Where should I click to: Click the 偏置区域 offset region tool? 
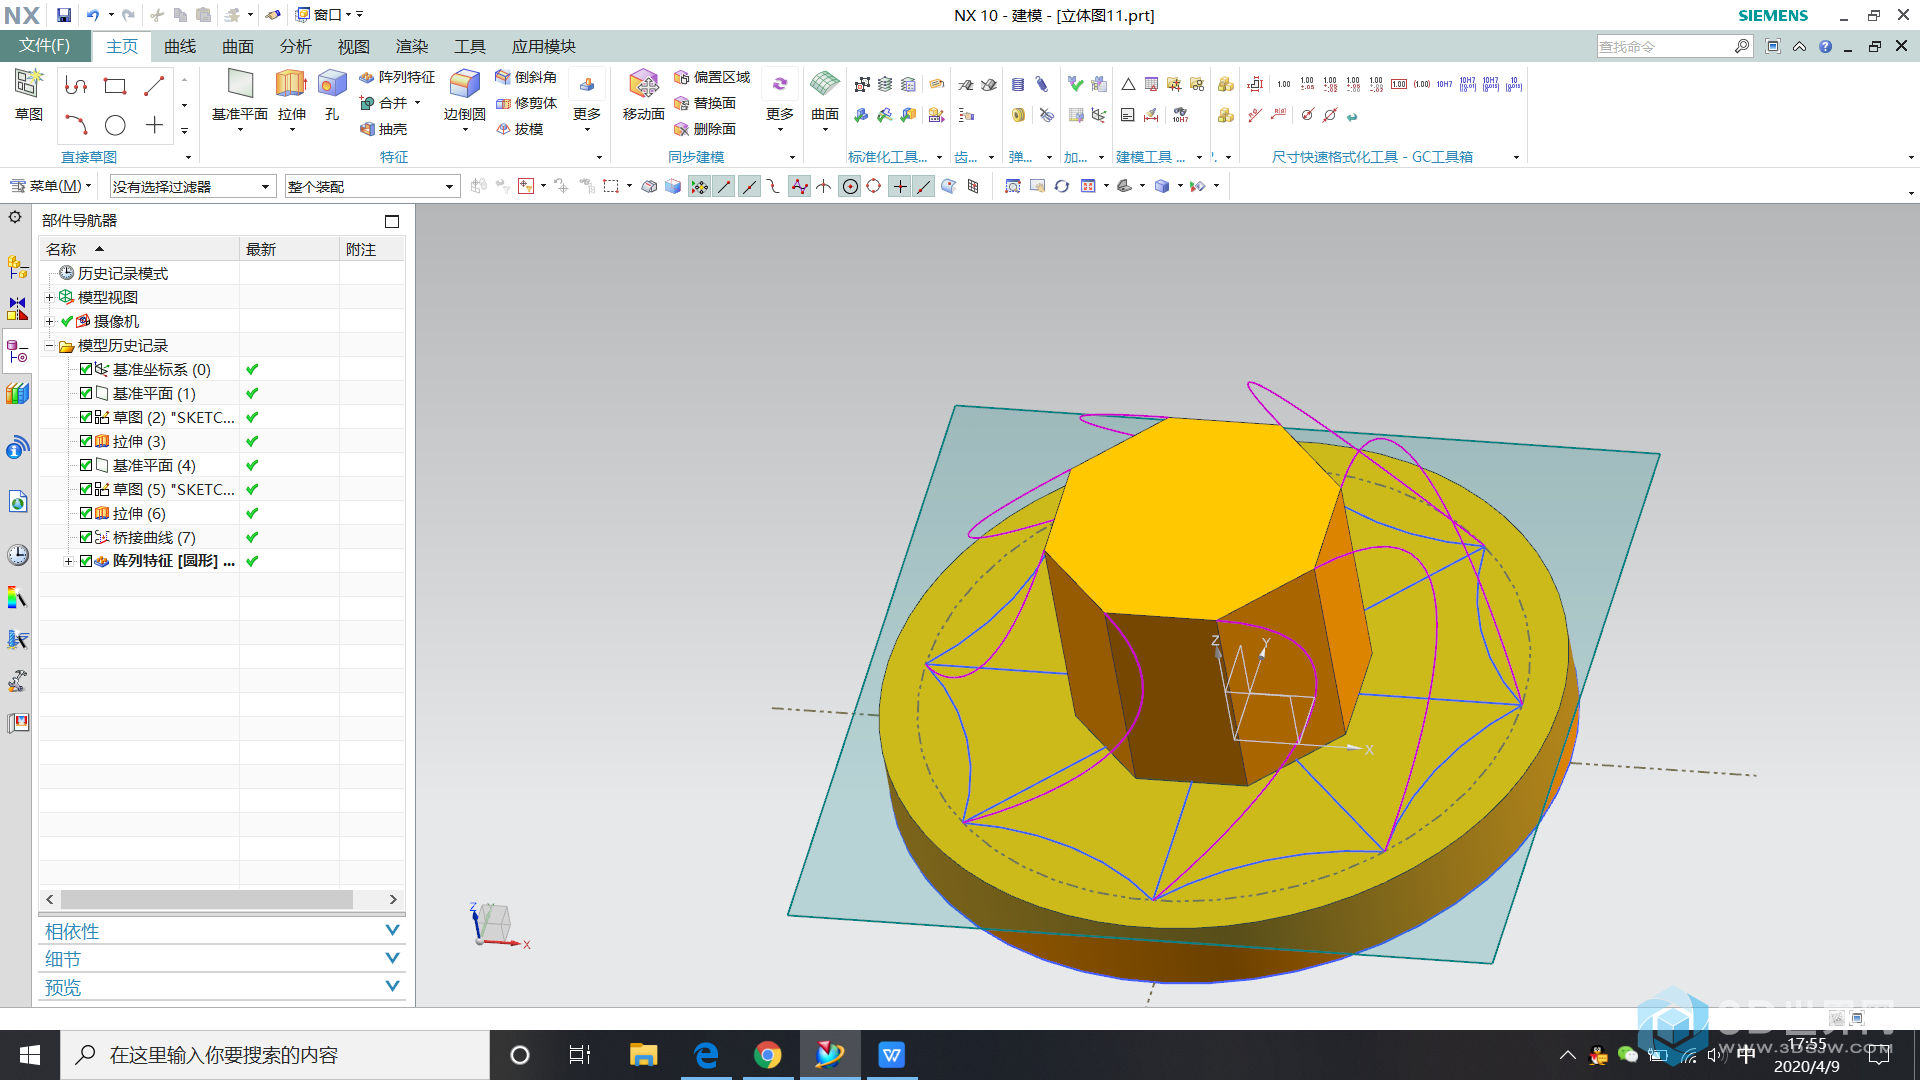(x=712, y=77)
